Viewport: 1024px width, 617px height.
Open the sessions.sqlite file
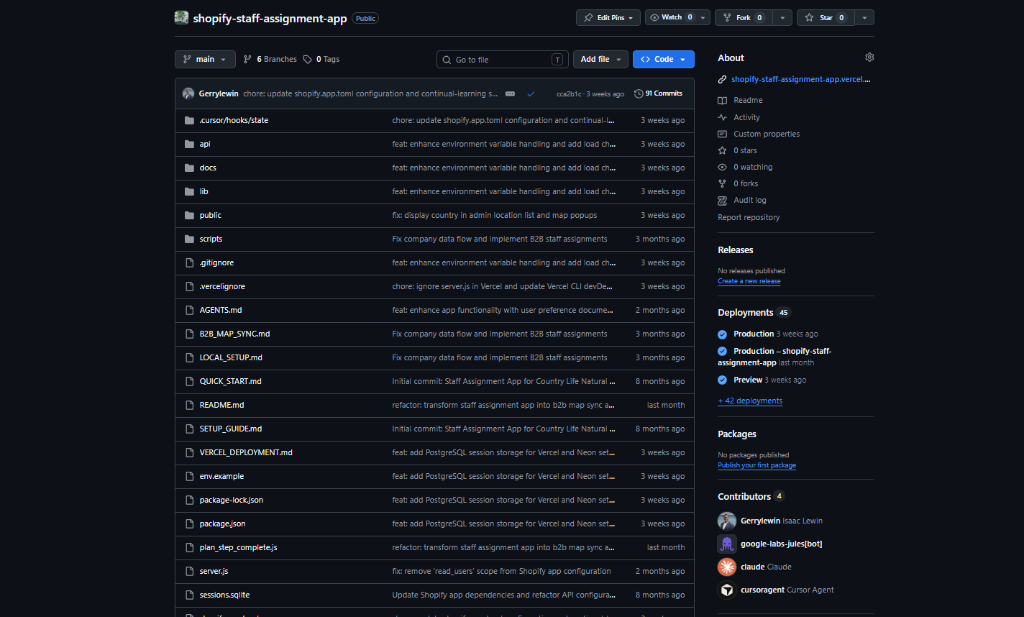point(225,595)
